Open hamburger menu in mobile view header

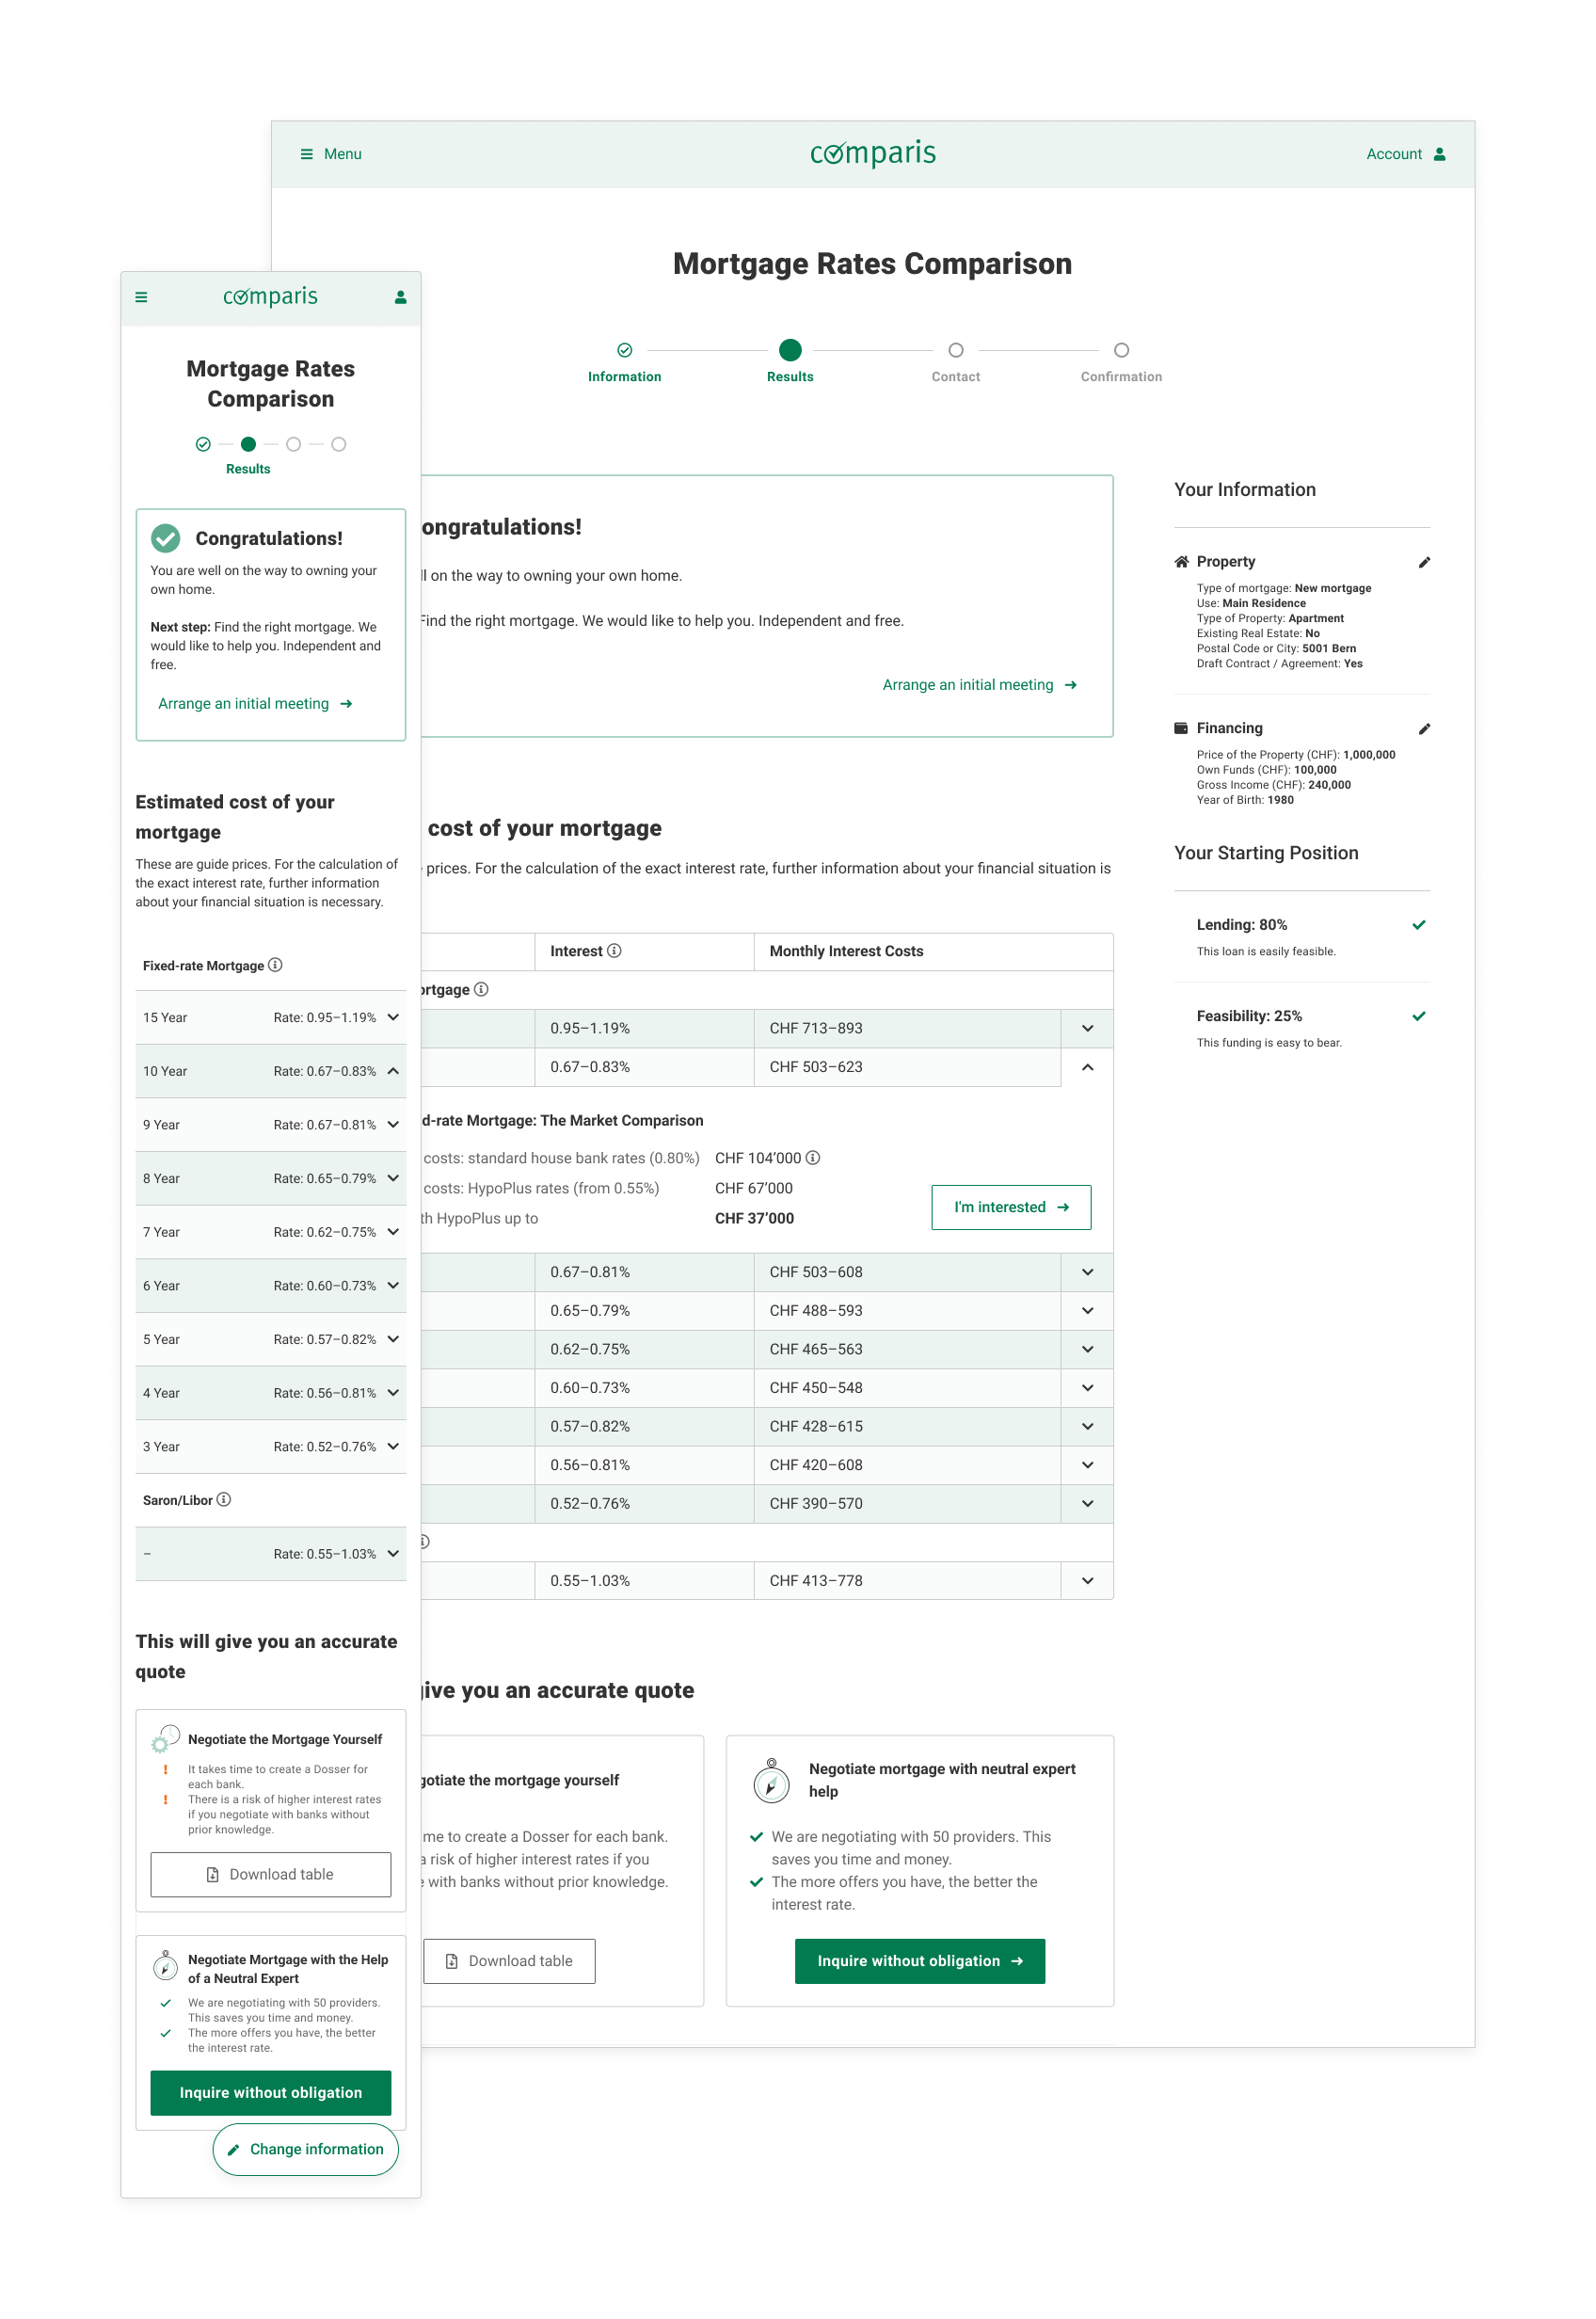click(x=141, y=297)
